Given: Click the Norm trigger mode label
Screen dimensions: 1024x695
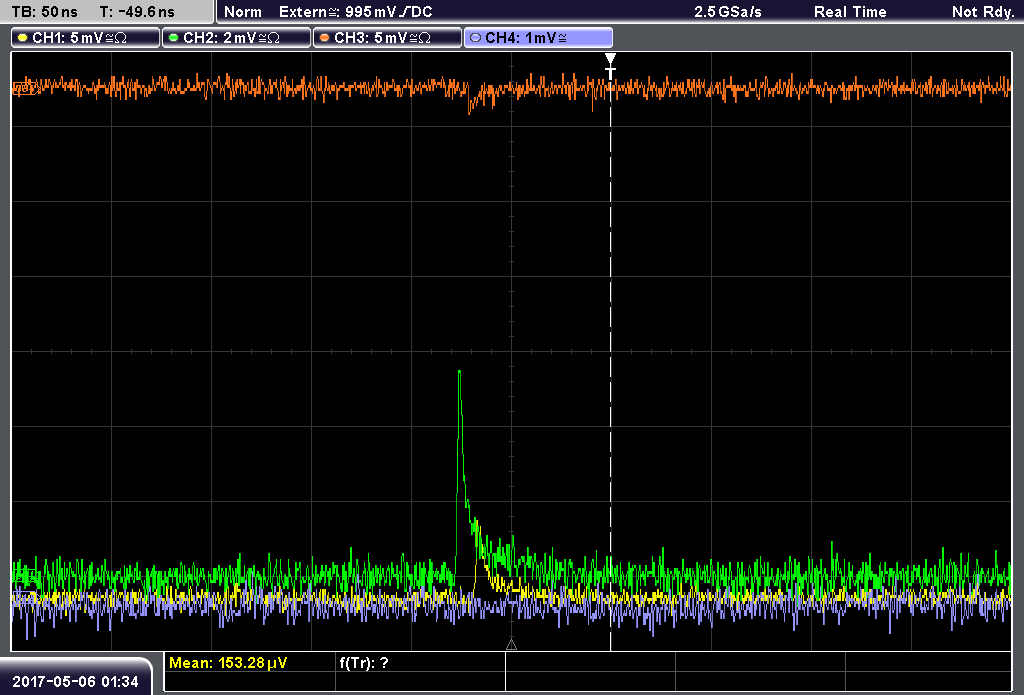Looking at the screenshot, I should (243, 12).
